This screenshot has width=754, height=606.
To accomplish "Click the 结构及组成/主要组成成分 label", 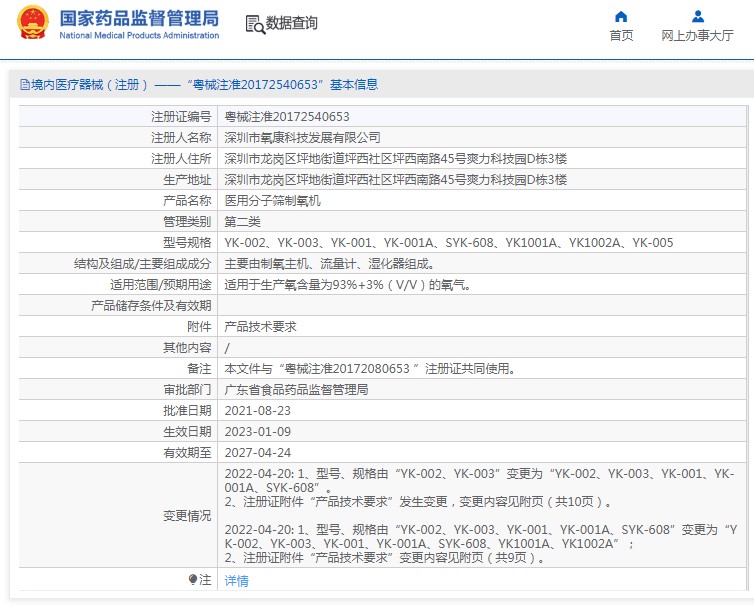I will click(142, 264).
